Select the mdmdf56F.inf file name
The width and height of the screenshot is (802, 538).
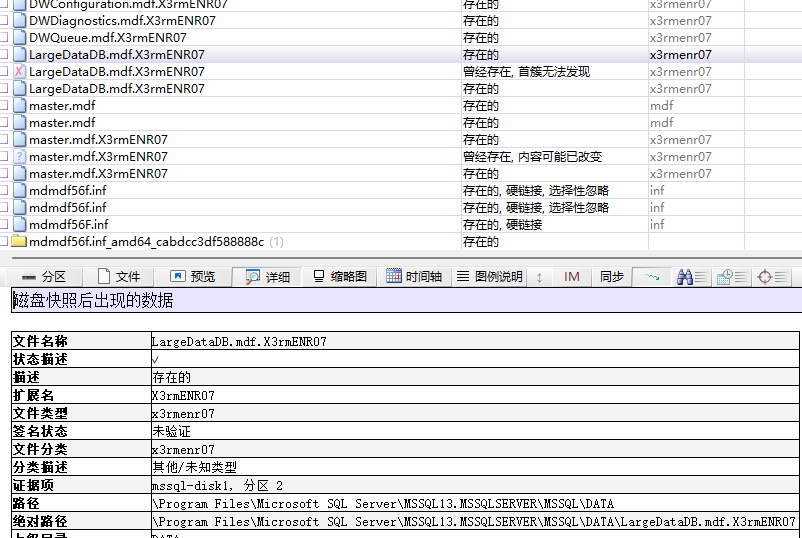click(x=69, y=224)
